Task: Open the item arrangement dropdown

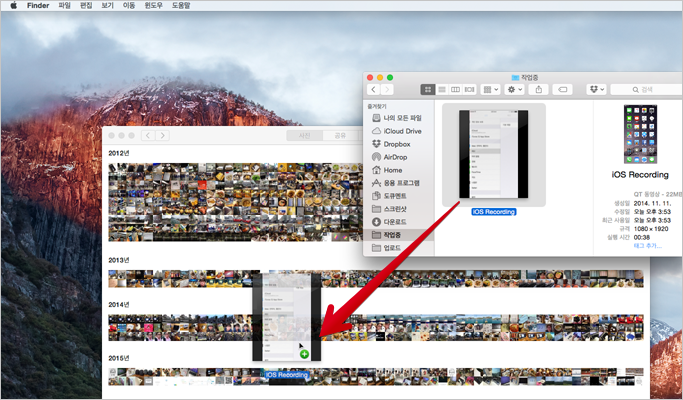Action: click(490, 89)
